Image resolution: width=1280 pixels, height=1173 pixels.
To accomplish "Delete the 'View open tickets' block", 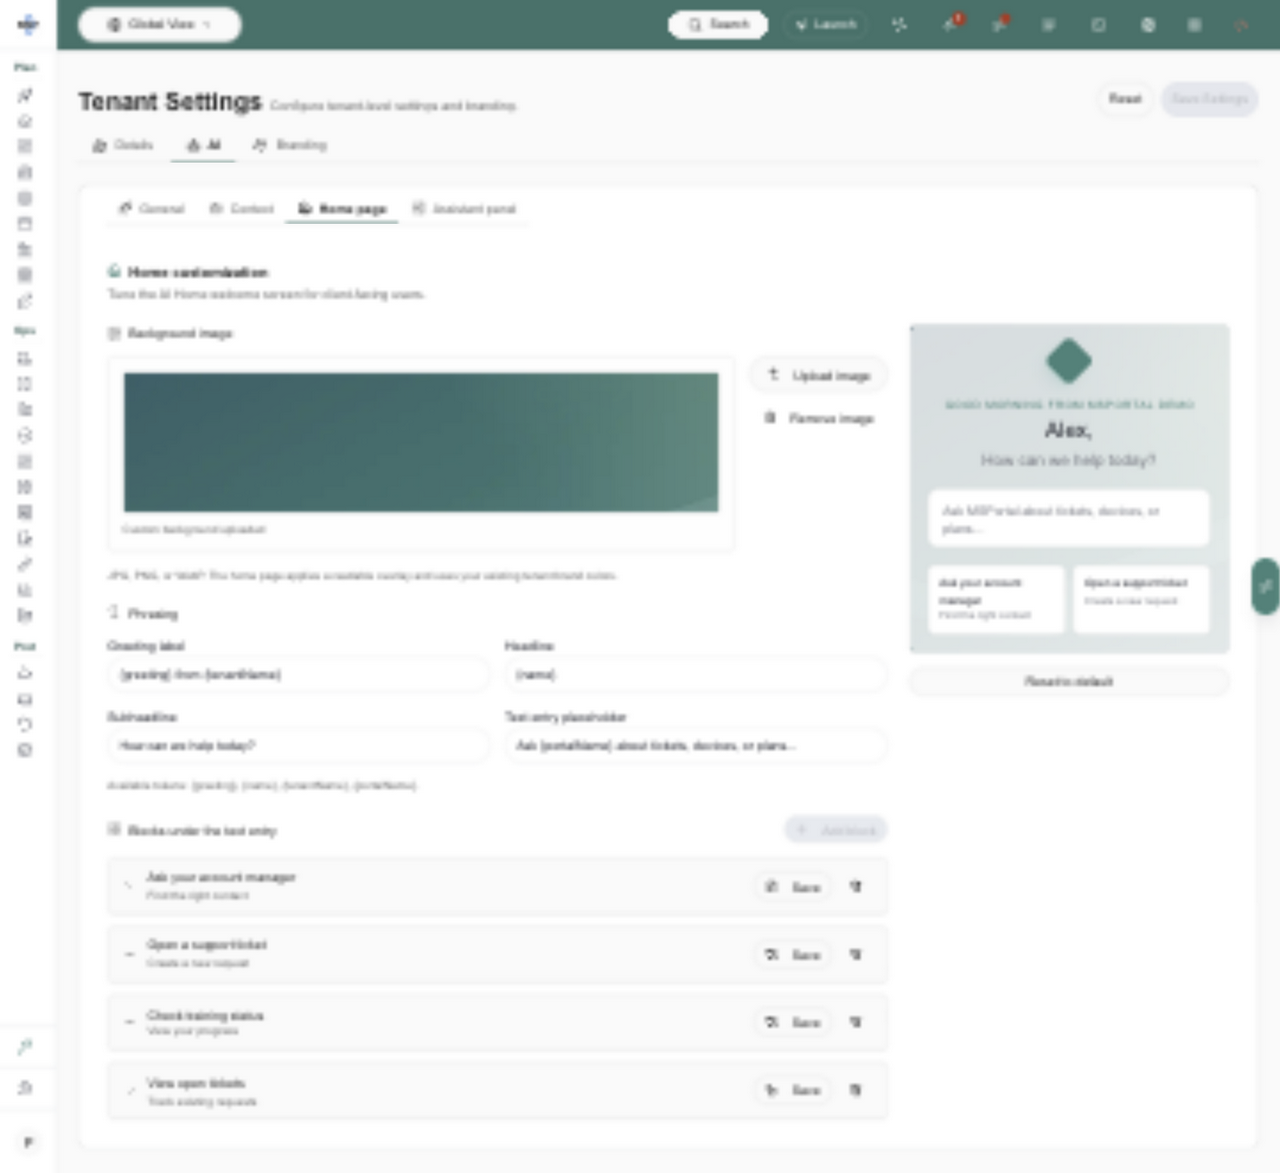I will [856, 1090].
